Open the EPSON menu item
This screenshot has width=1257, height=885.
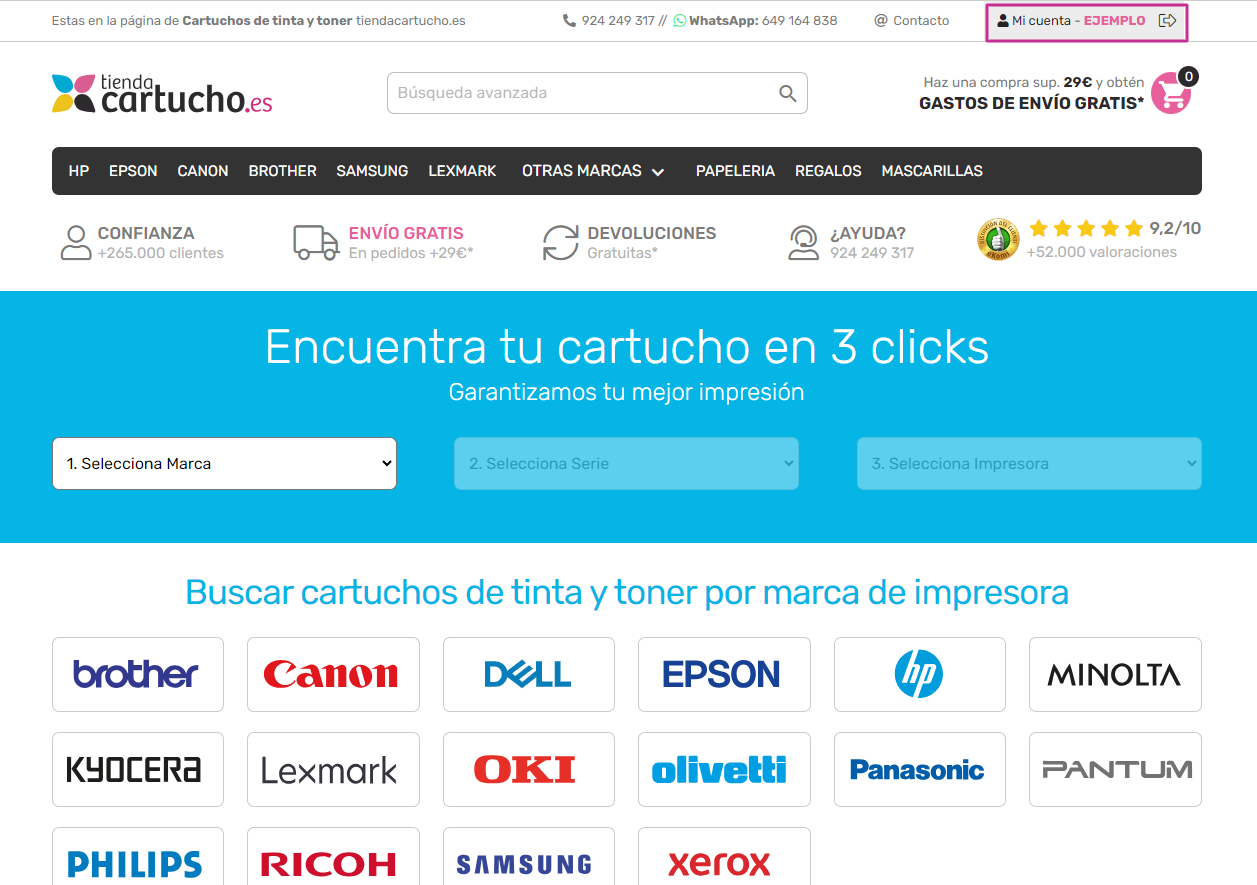(x=133, y=171)
